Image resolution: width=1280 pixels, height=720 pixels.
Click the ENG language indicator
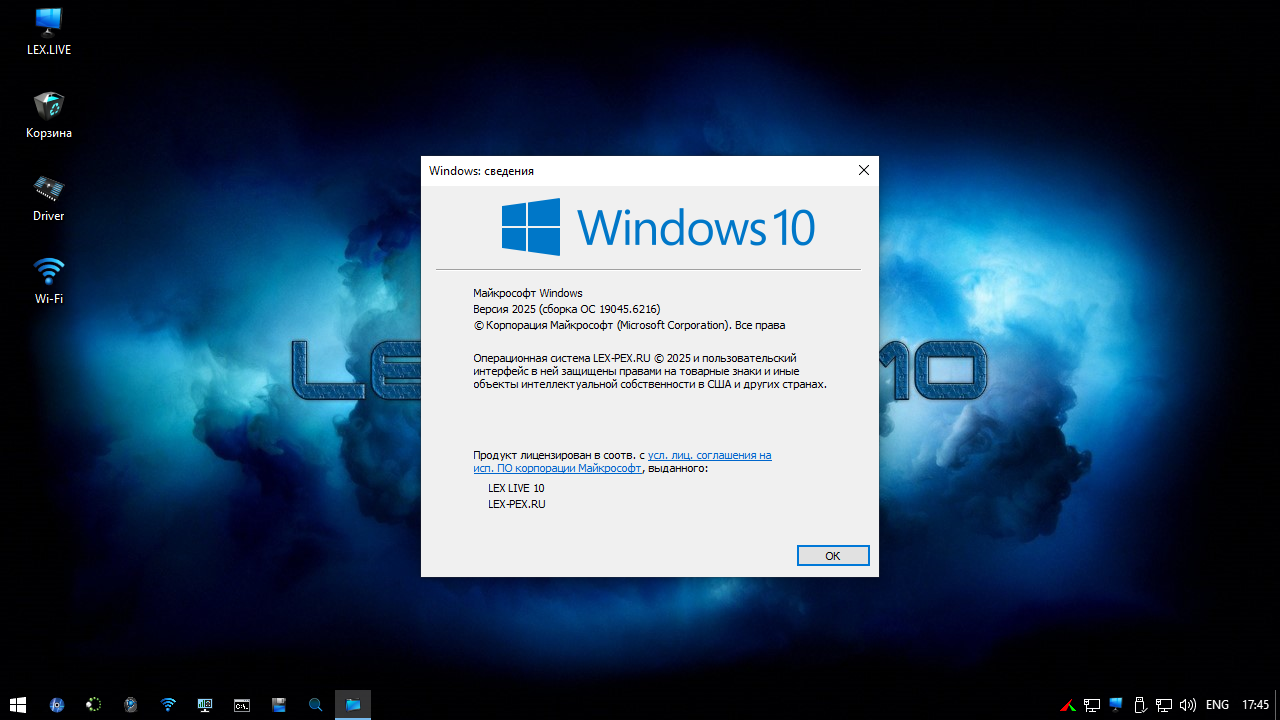tap(1217, 705)
